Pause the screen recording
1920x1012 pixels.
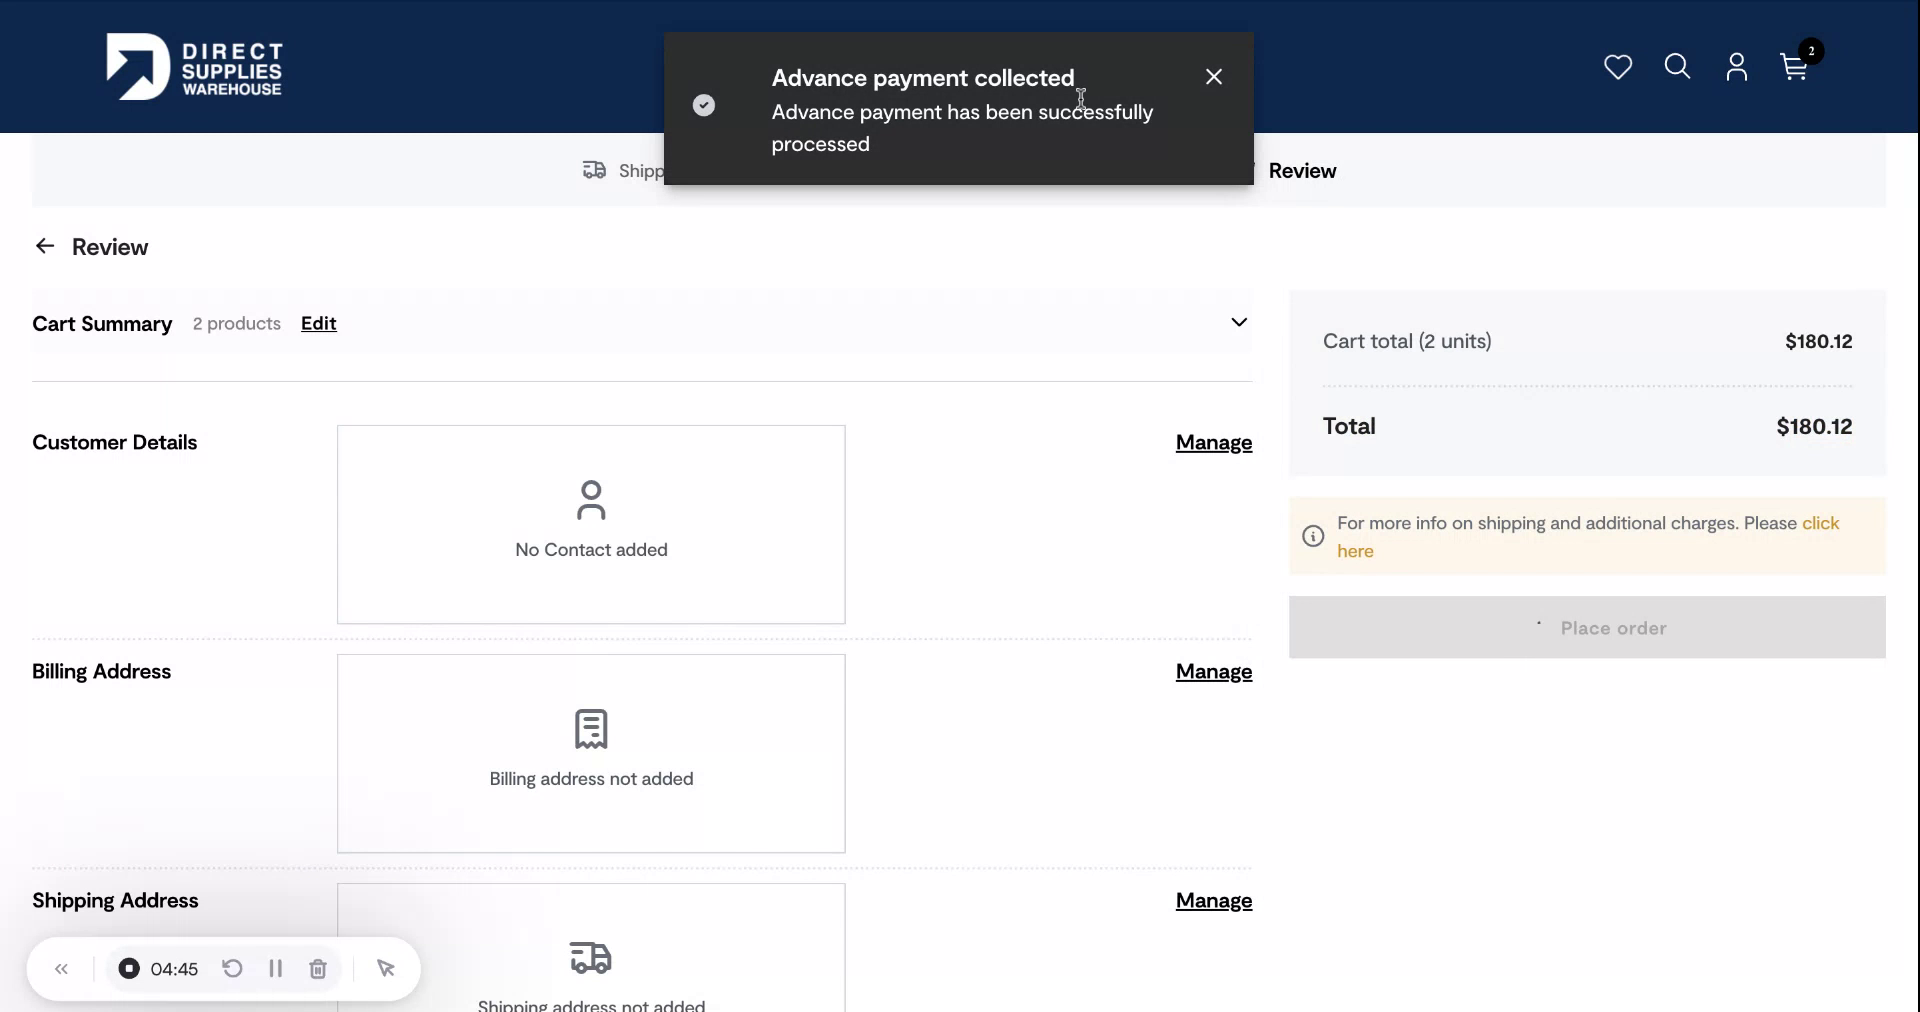coord(276,969)
